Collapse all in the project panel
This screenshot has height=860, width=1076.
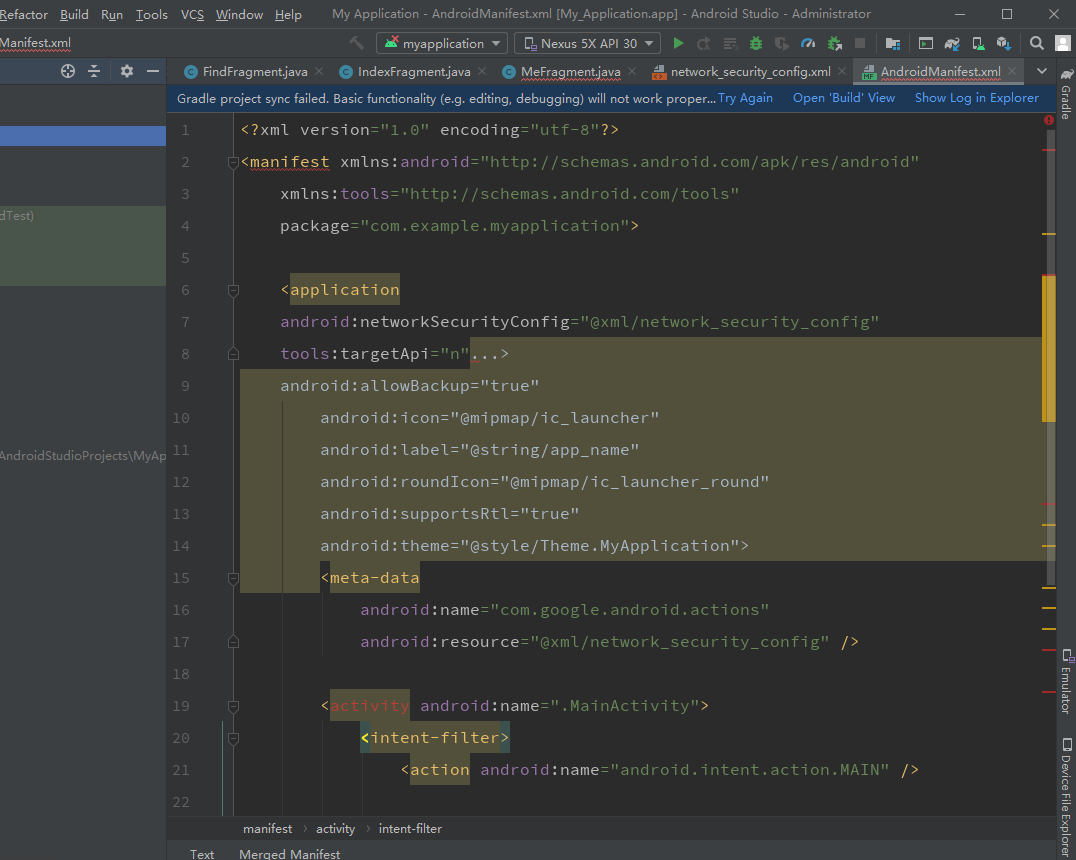pyautogui.click(x=94, y=71)
